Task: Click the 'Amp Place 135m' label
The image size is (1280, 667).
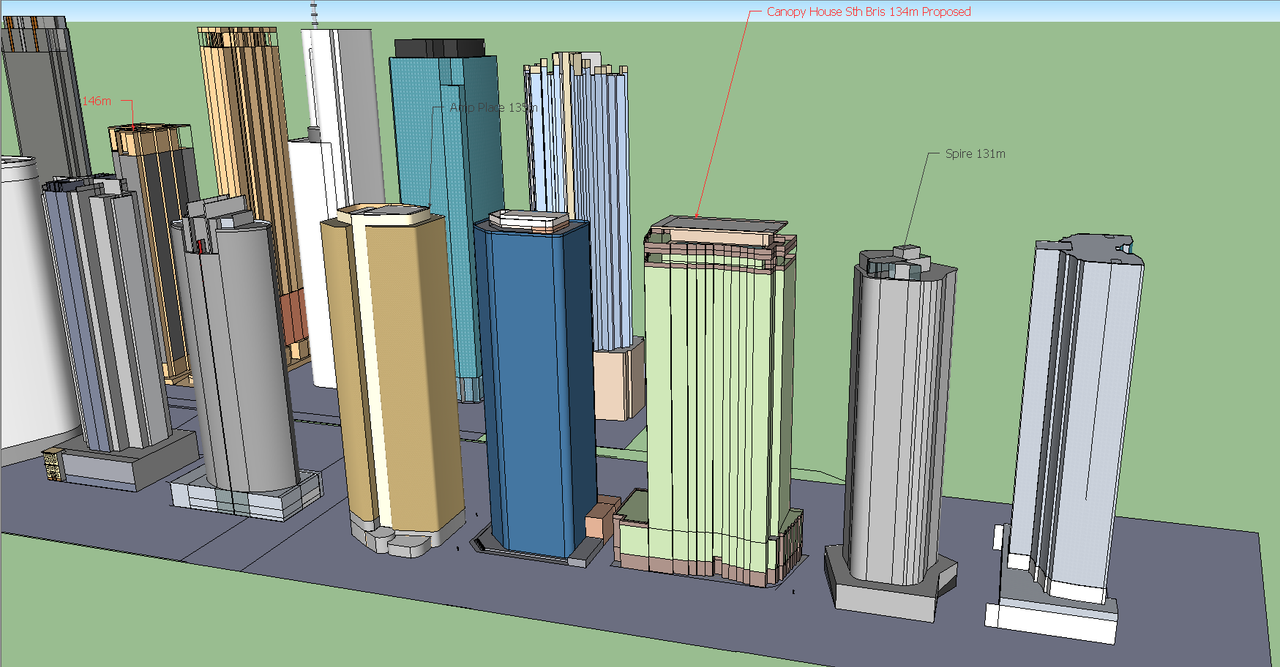Action: pyautogui.click(x=493, y=107)
